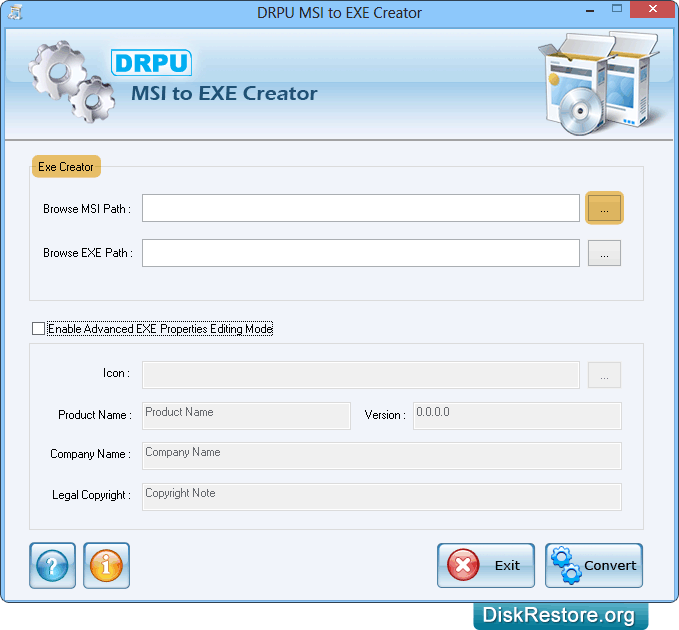Browse for EXE output path ellipsis button
The width and height of the screenshot is (679, 630).
(604, 253)
